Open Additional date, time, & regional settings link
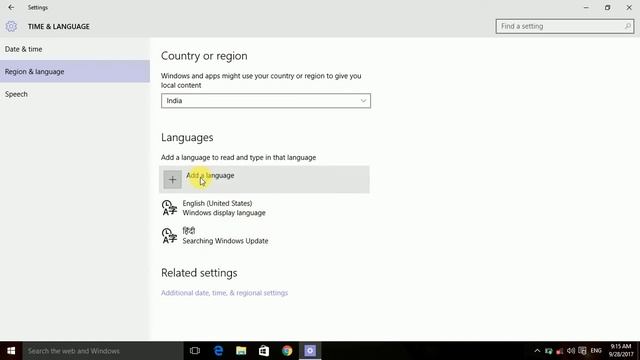Screen dimensions: 640x360 click(224, 293)
